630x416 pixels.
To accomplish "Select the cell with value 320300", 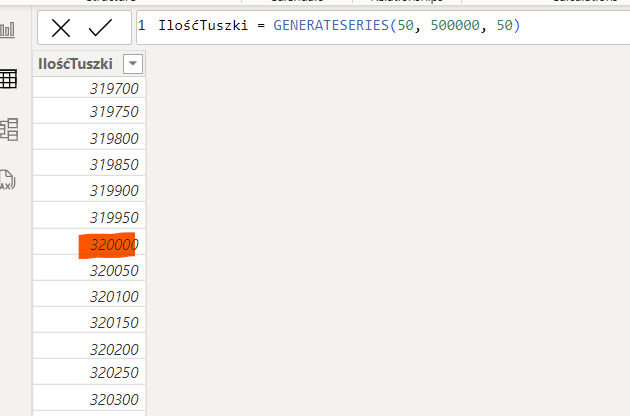I will point(89,399).
